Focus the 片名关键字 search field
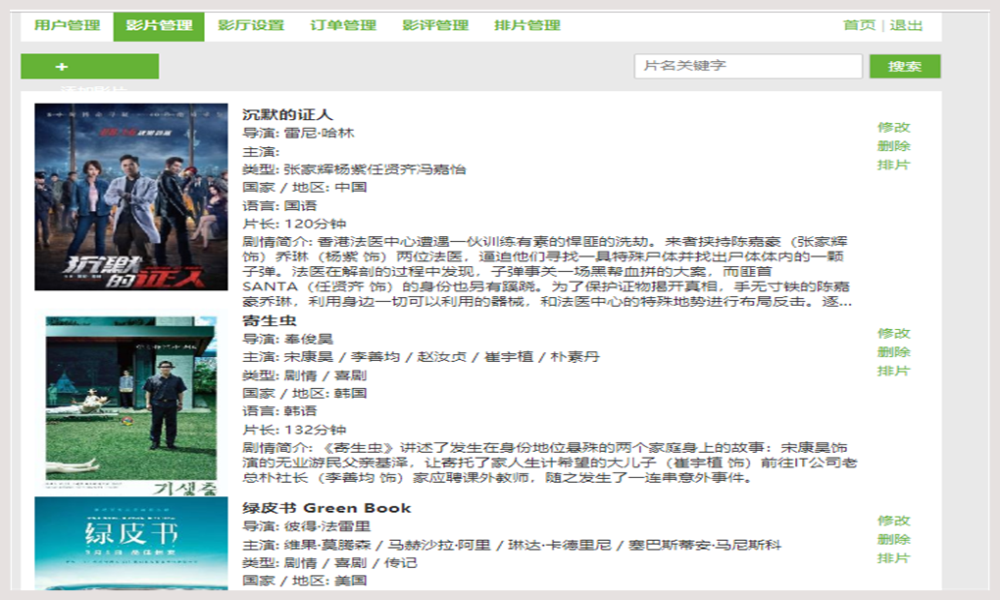 (748, 66)
